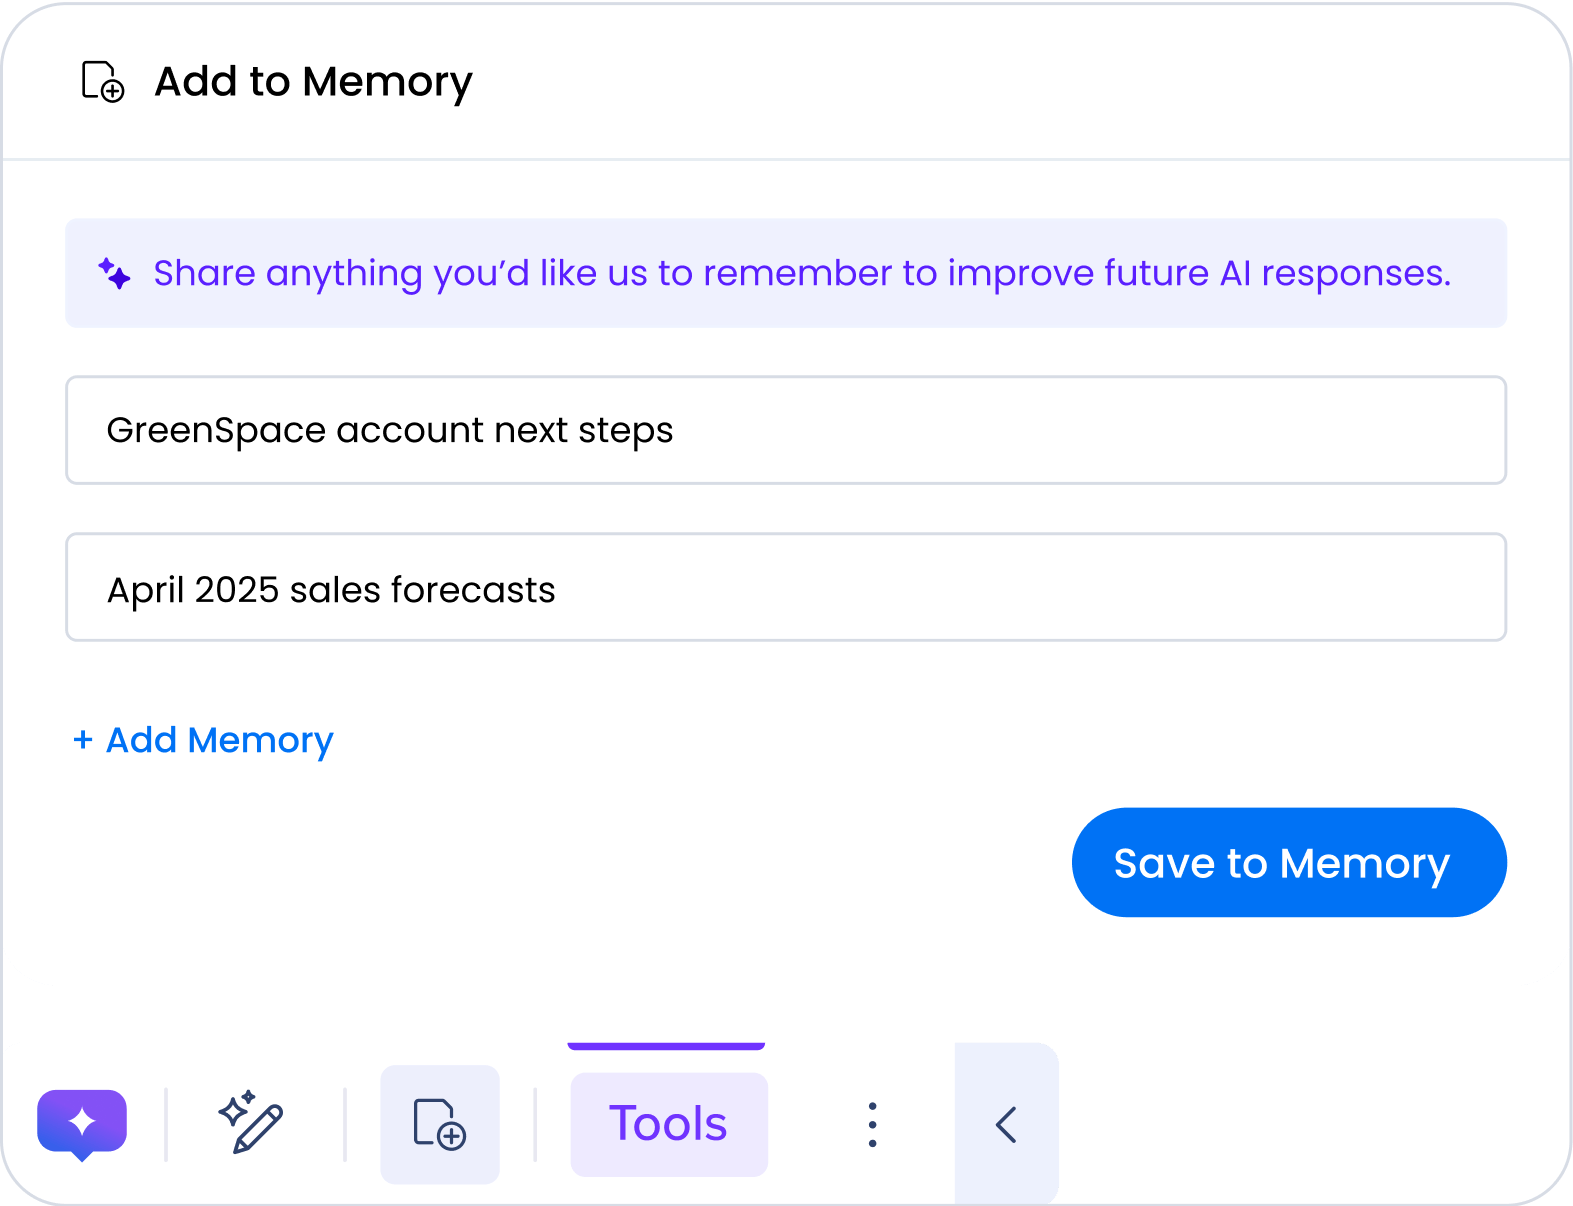The width and height of the screenshot is (1573, 1206).
Task: Click the purple indicator bar above Tools
Action: tap(666, 1046)
